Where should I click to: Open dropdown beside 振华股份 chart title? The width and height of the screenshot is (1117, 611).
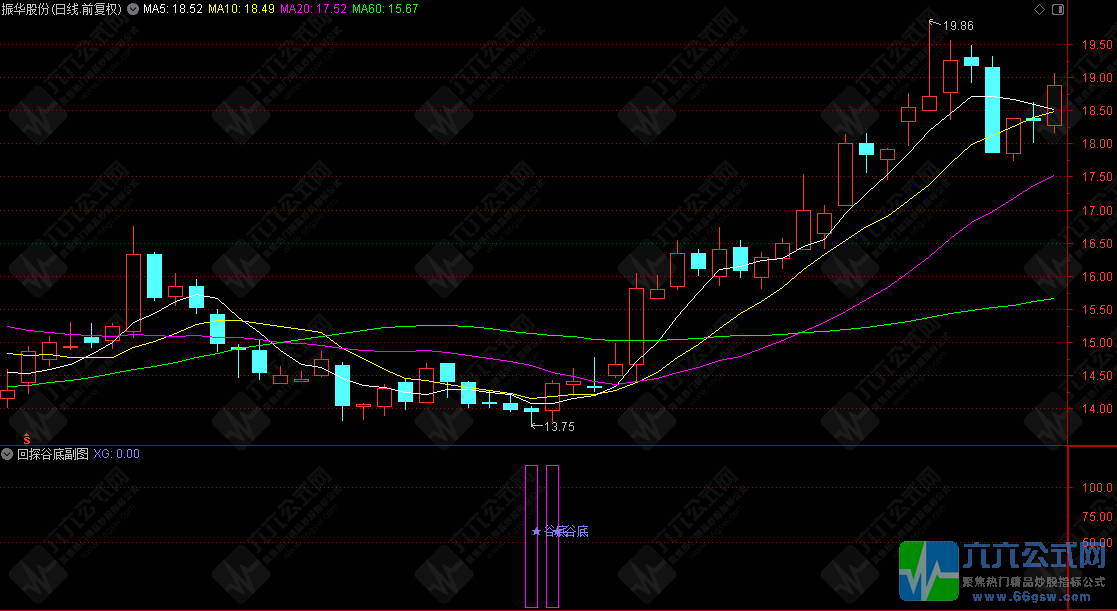click(133, 9)
